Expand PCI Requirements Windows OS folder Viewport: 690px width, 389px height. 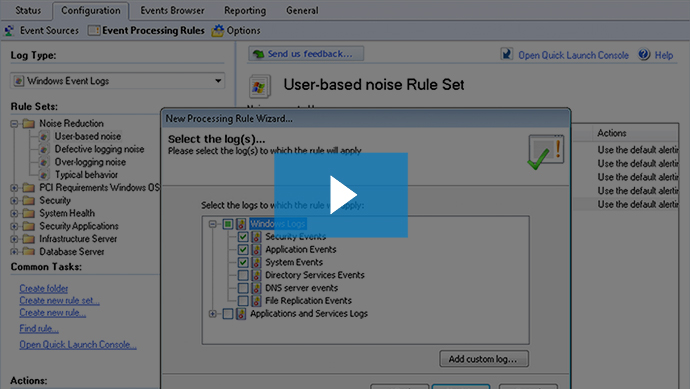pos(15,188)
